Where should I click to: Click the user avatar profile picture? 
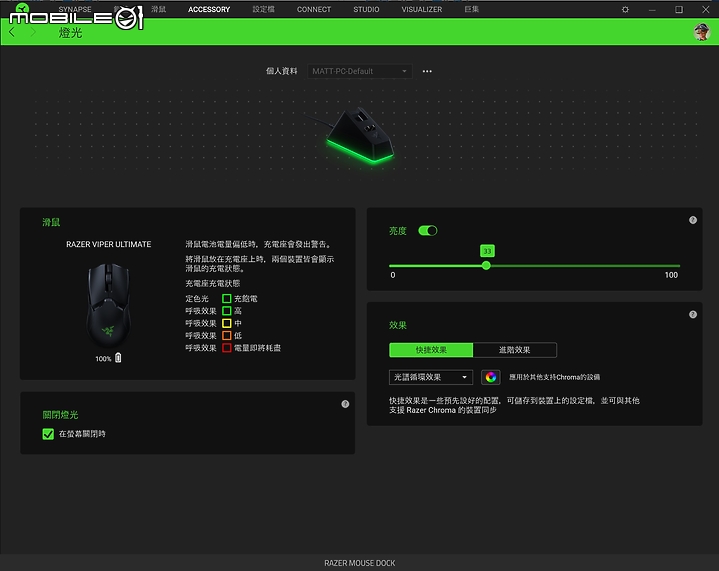click(702, 32)
